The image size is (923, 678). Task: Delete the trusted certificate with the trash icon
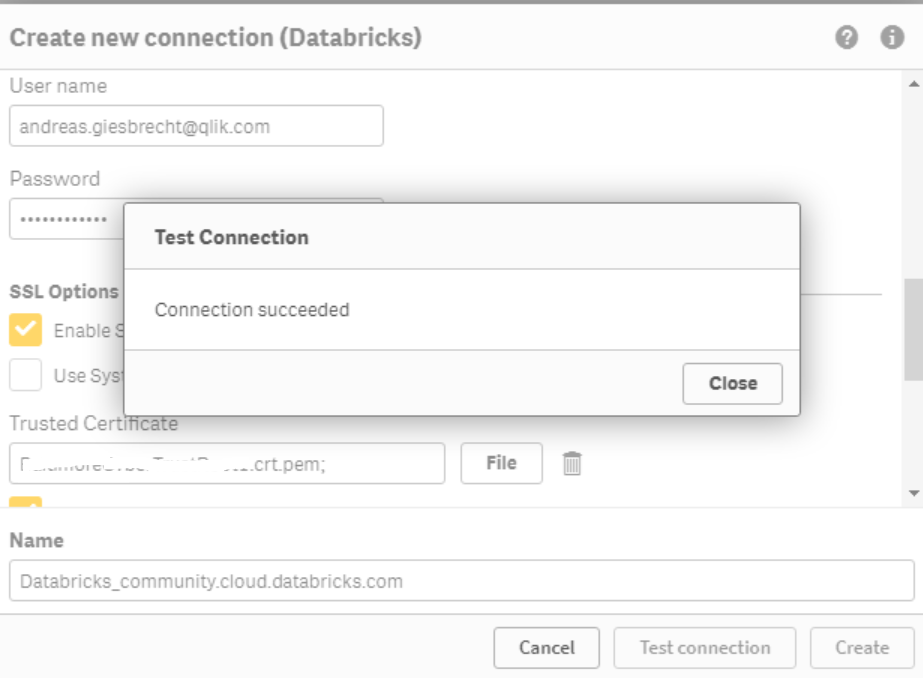click(572, 463)
